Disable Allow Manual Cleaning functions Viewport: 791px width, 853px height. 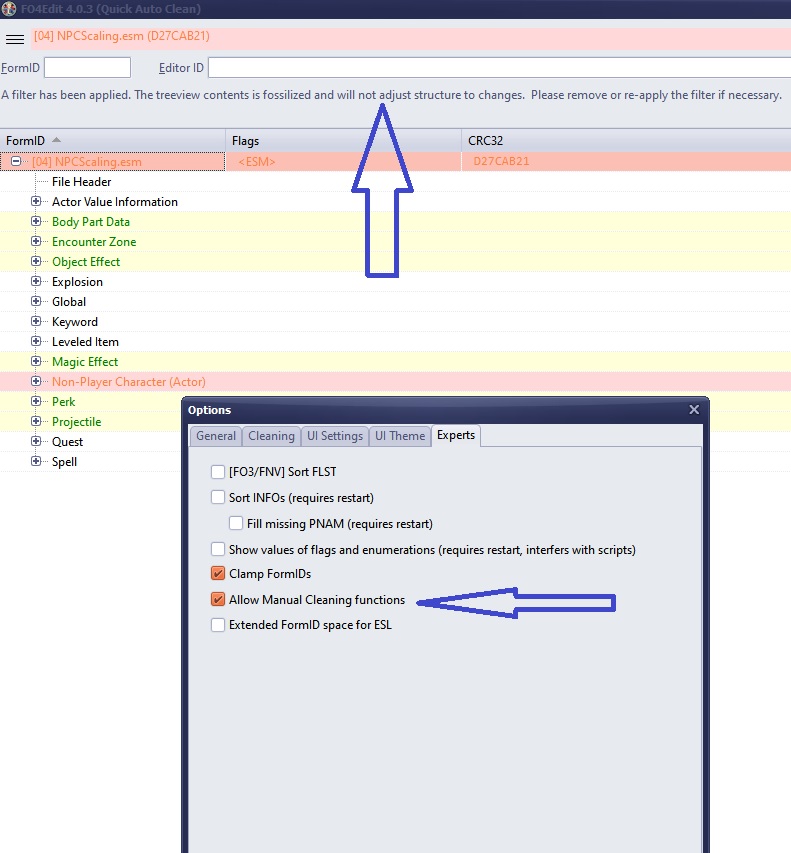pyautogui.click(x=218, y=600)
